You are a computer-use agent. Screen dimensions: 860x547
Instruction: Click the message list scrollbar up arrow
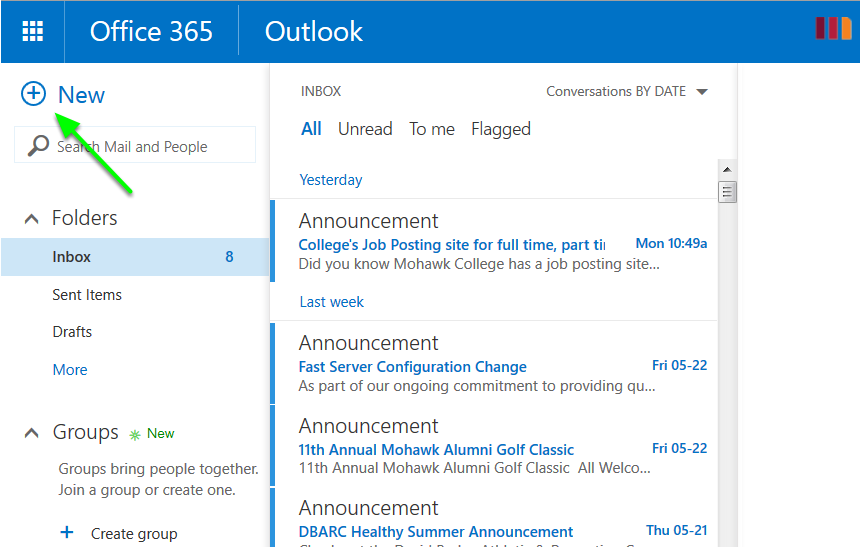click(x=727, y=169)
